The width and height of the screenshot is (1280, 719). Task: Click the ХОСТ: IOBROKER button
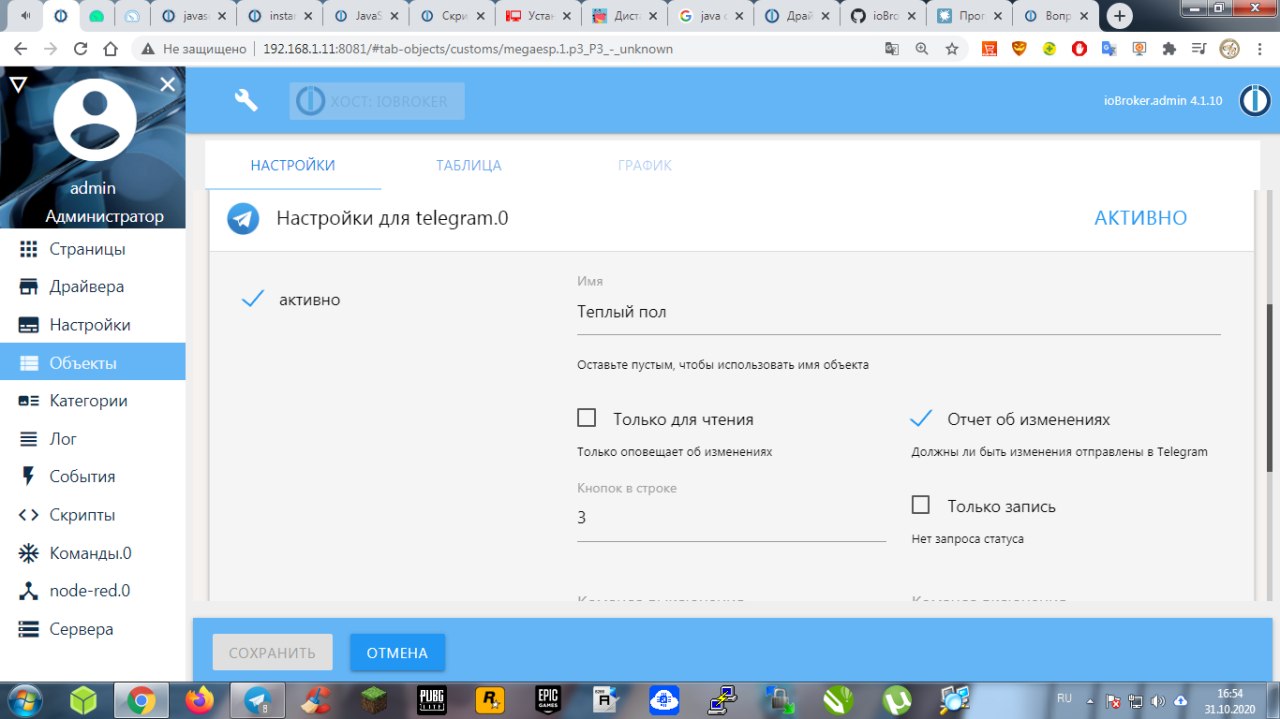pos(377,101)
